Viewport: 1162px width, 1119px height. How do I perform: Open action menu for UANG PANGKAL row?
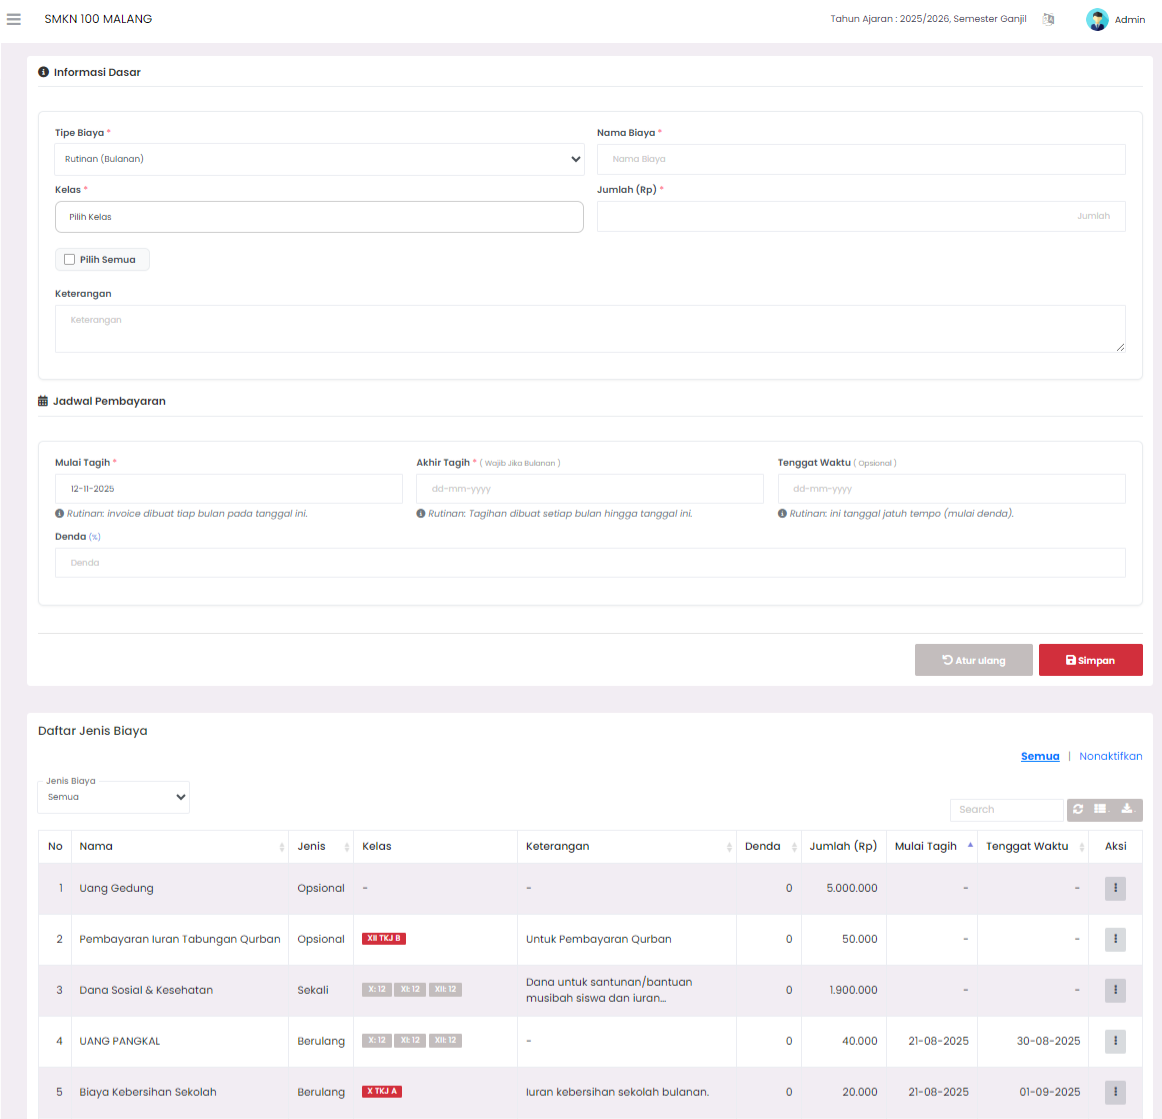[x=1115, y=1041]
